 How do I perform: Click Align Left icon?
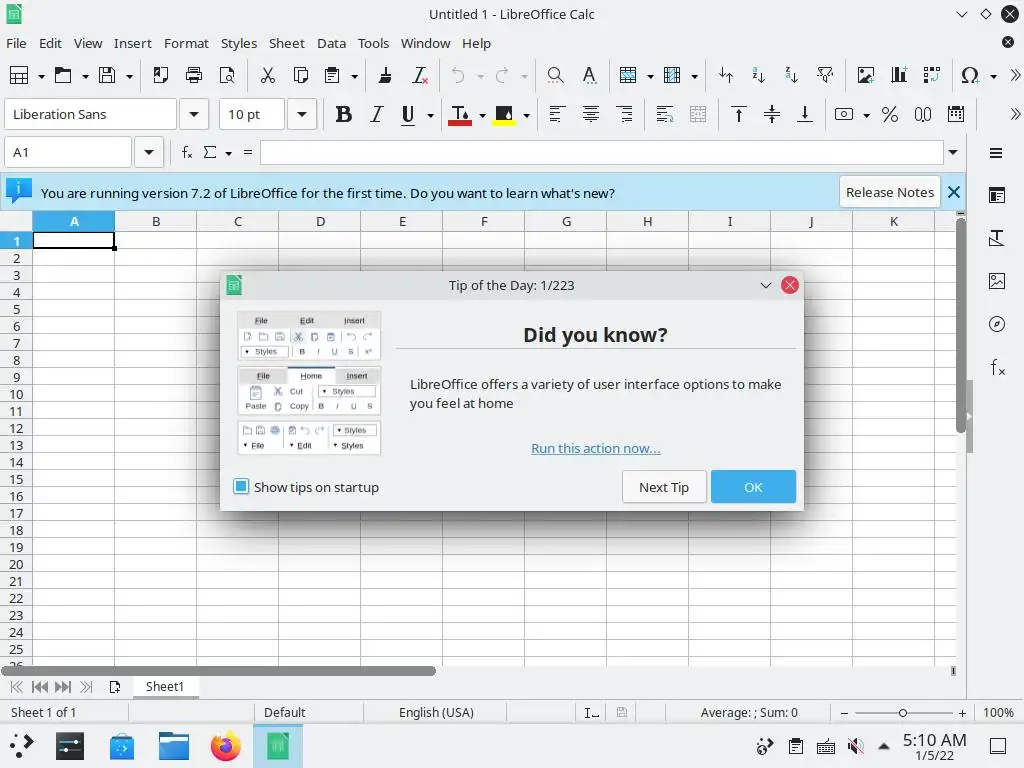coord(556,114)
